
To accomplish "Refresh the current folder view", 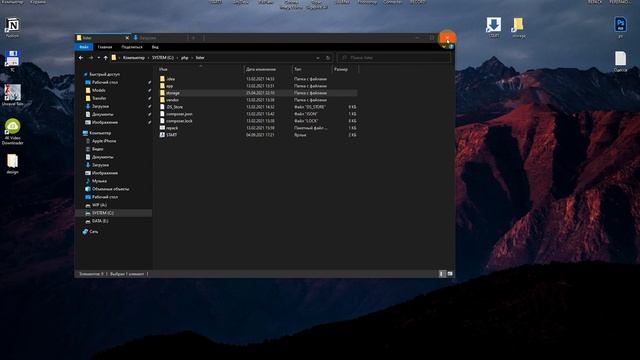I will pos(328,58).
